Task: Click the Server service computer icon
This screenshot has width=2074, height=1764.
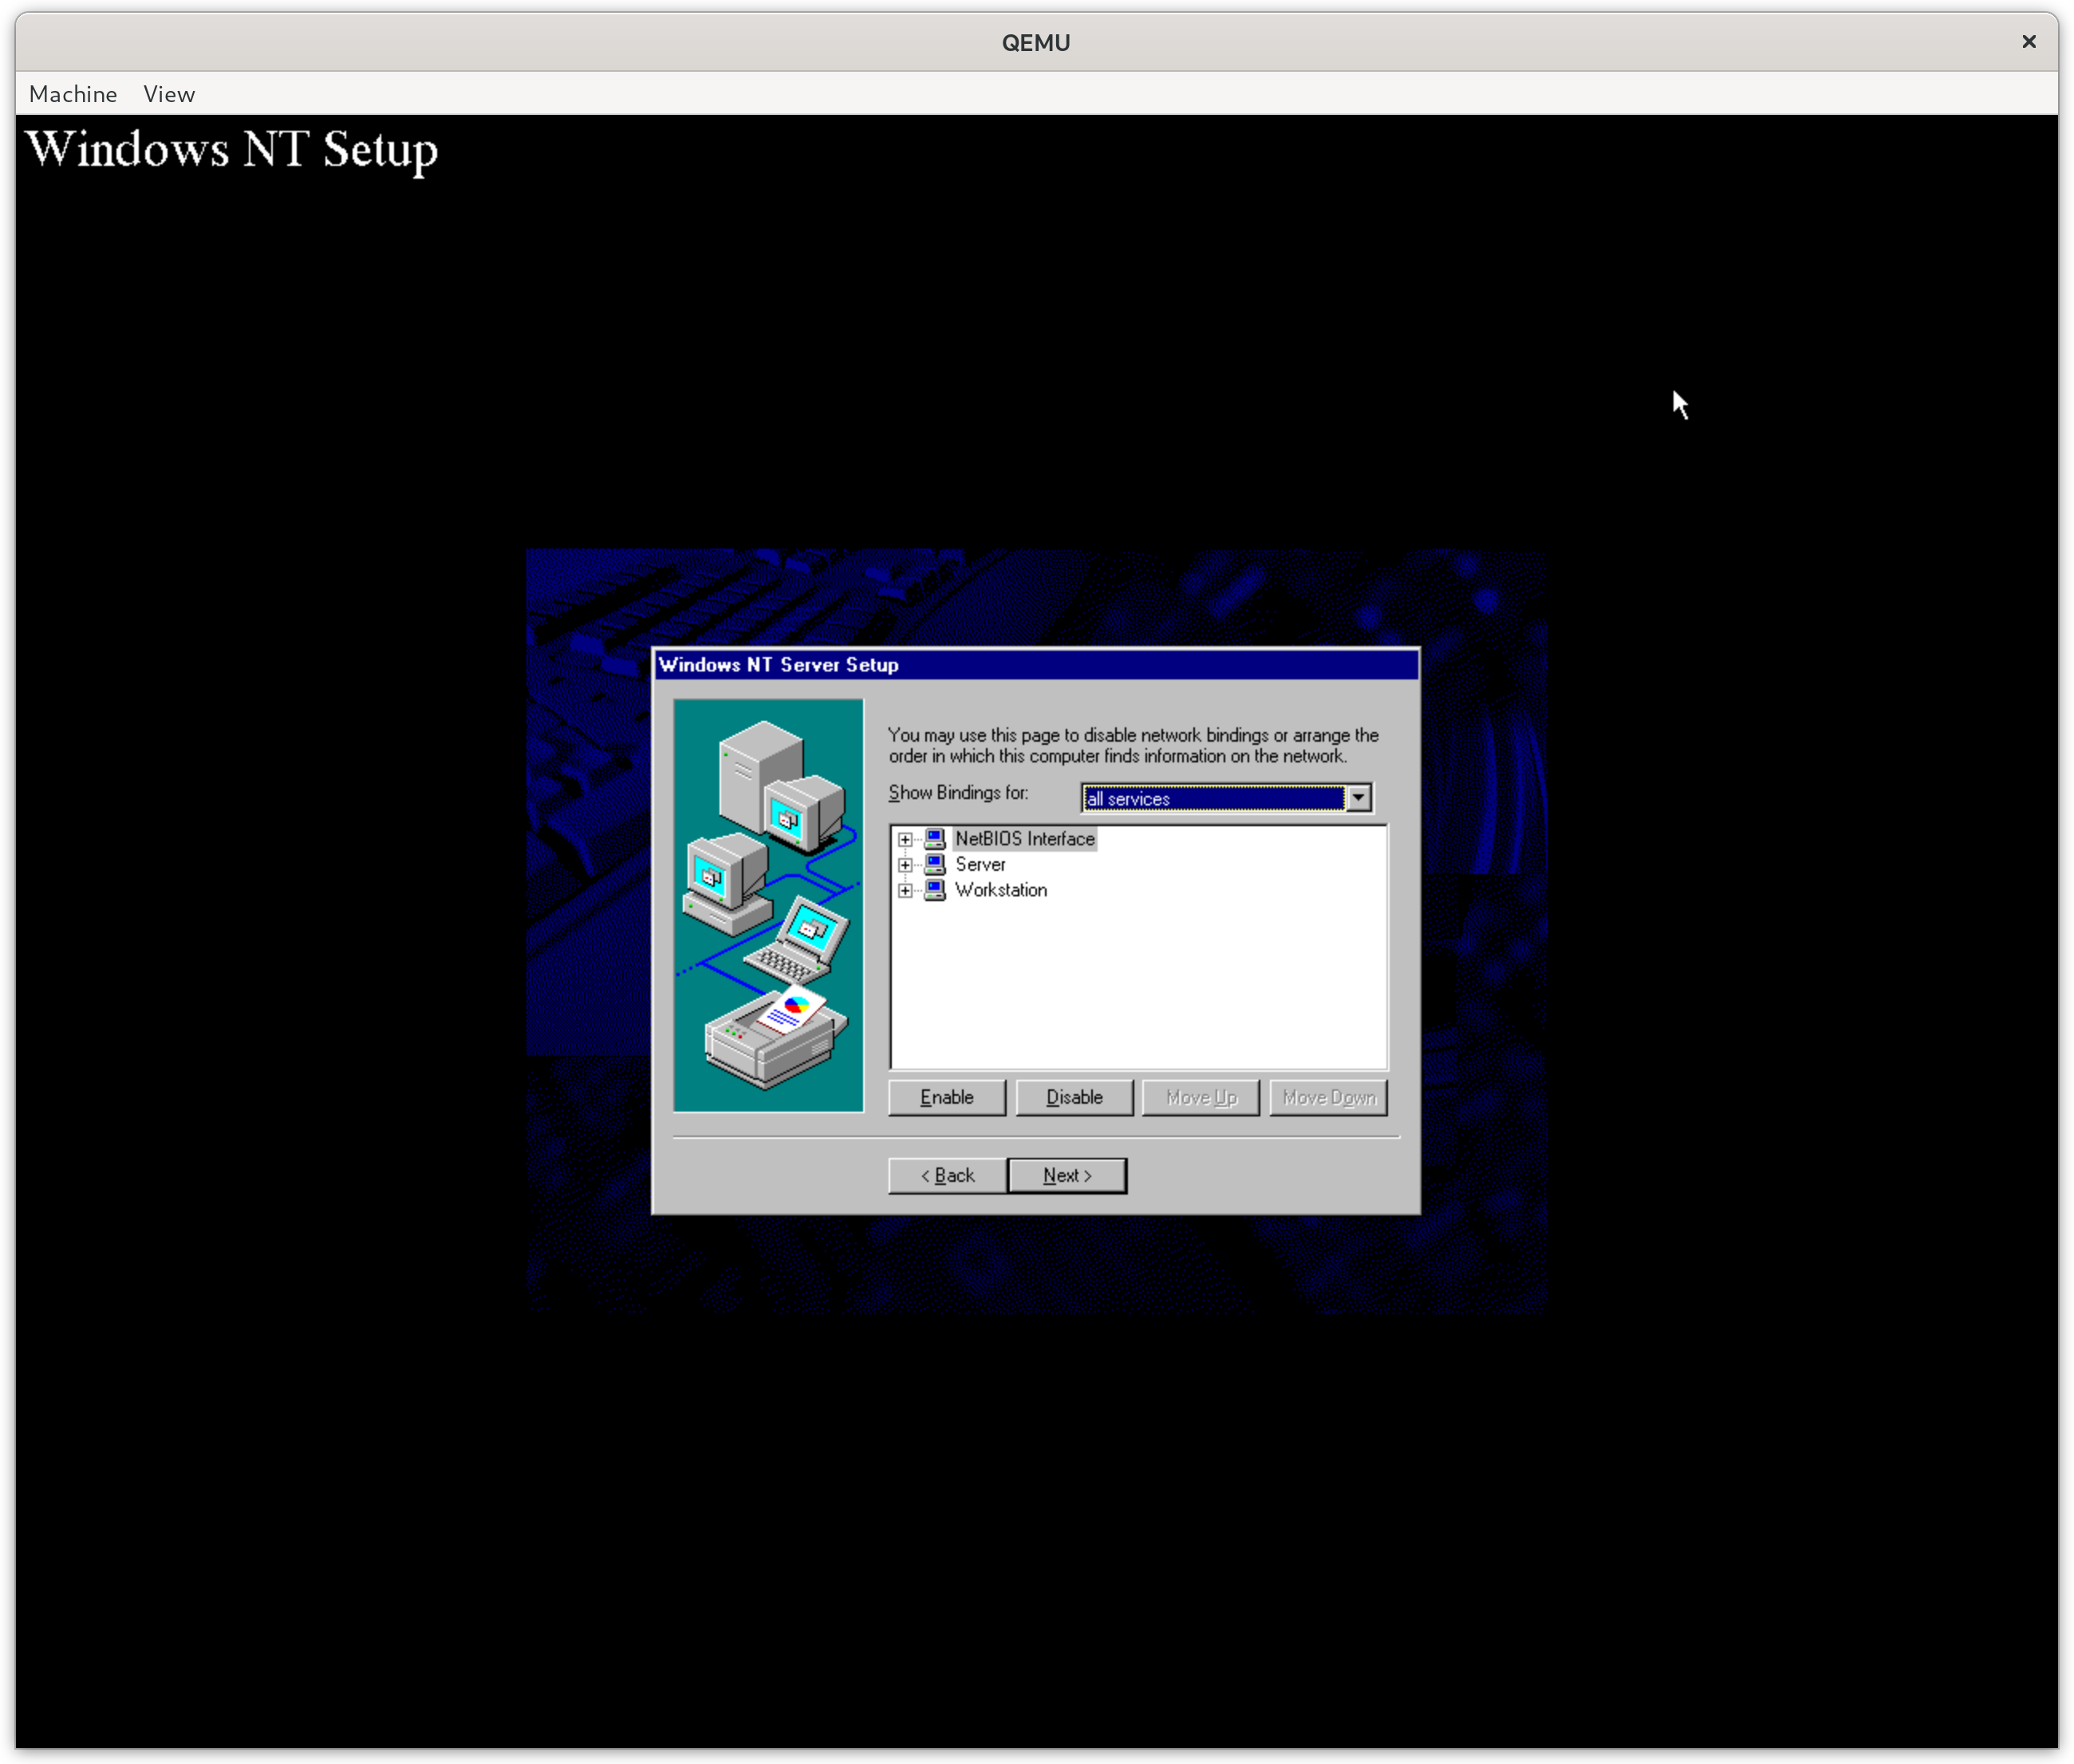Action: coord(934,864)
